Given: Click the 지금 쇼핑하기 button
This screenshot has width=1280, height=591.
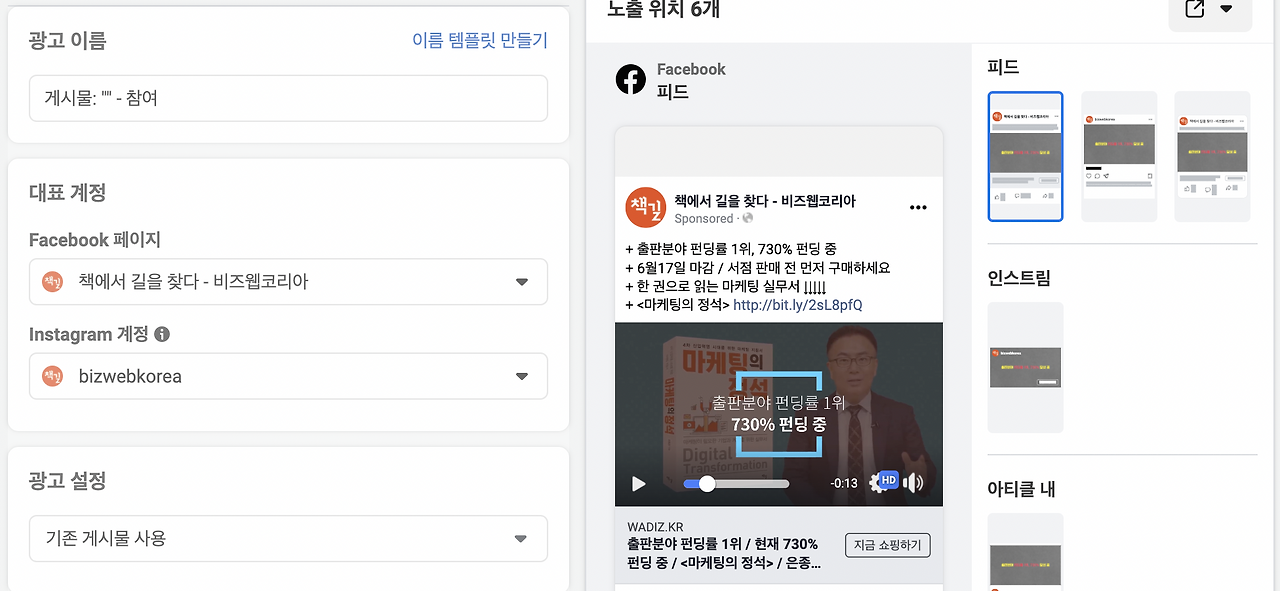Looking at the screenshot, I should [x=888, y=545].
